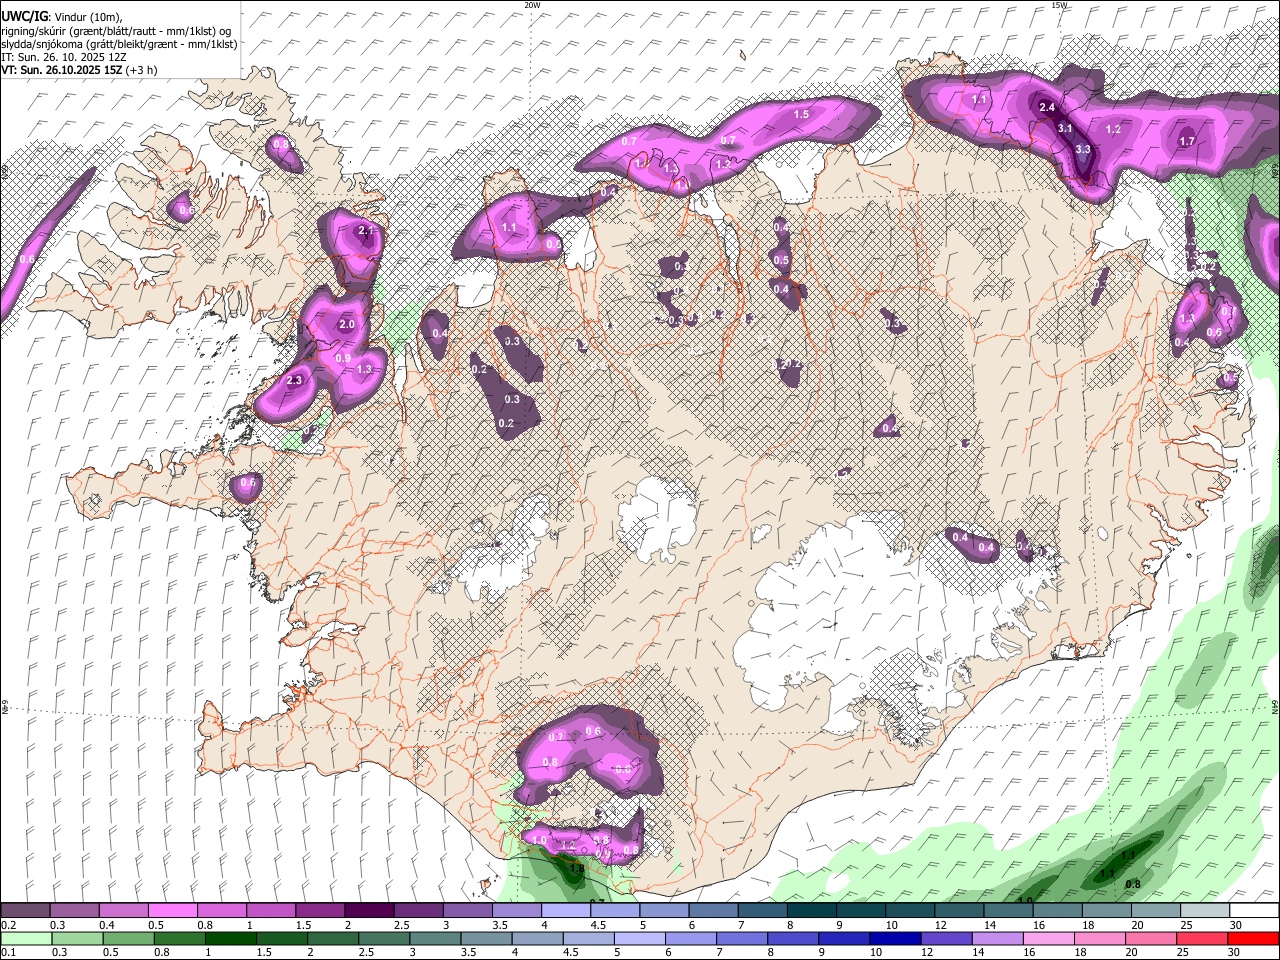Pick rain legend swatch between 1 and 1.5
Screen dimensions: 1280x960
(x=229, y=938)
